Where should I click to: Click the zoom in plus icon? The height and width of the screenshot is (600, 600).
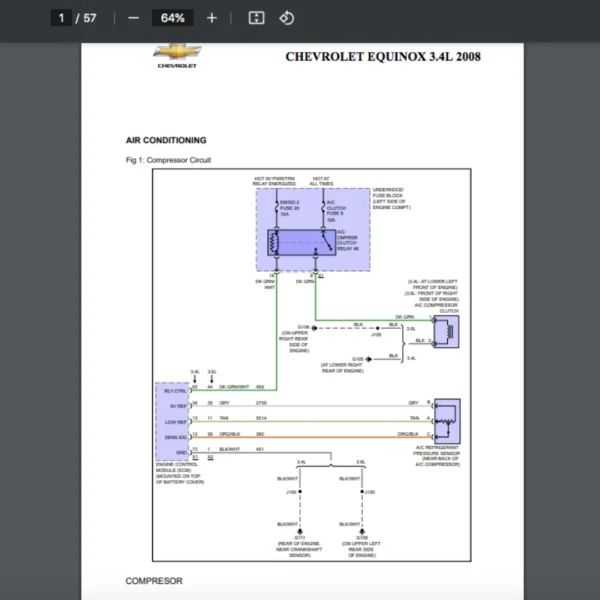[x=211, y=18]
